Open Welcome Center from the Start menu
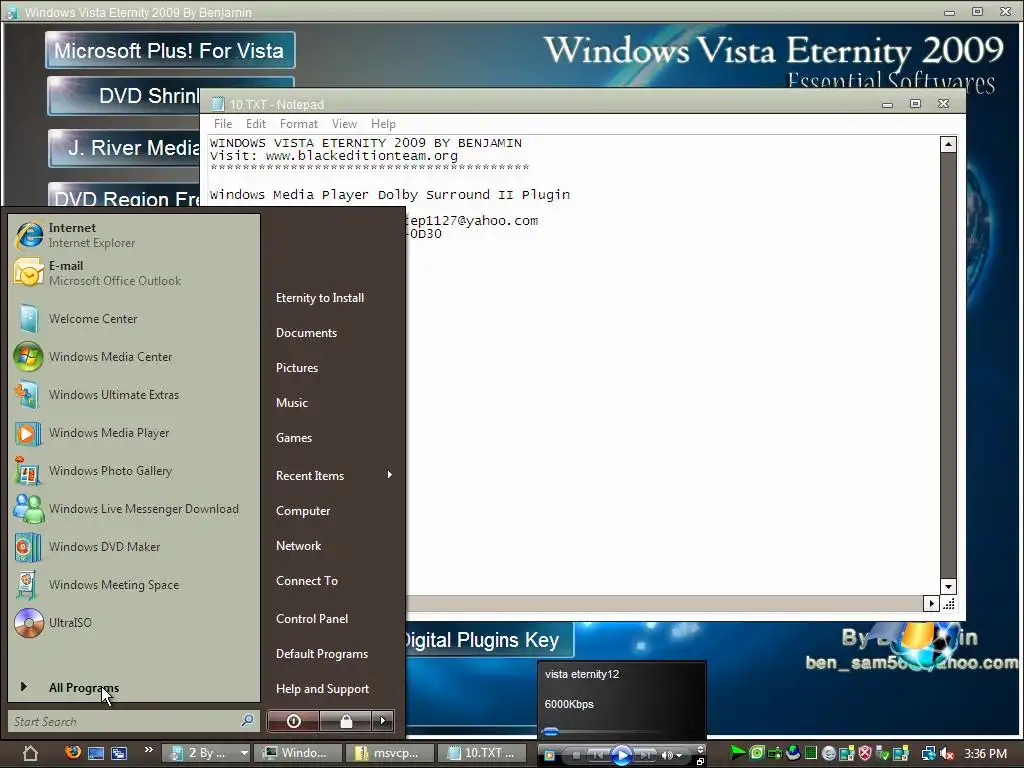The height and width of the screenshot is (768, 1024). [134, 319]
